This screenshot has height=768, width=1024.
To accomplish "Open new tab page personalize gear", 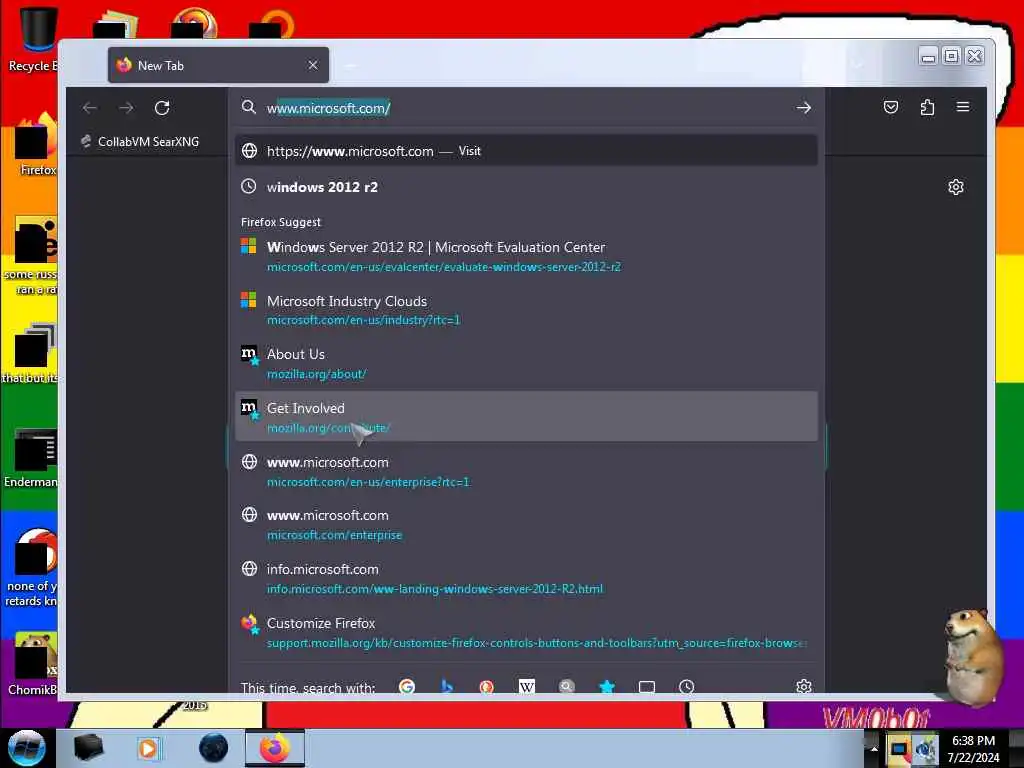I will click(955, 187).
